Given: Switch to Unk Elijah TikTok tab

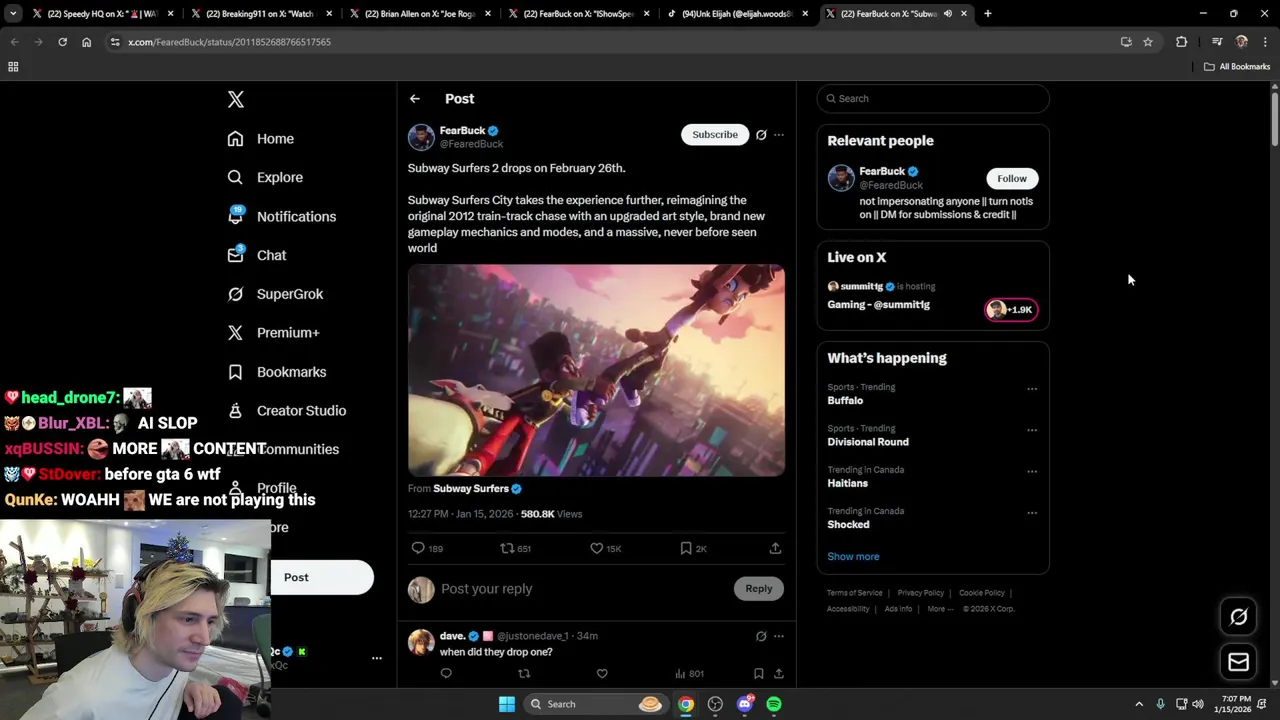Looking at the screenshot, I should pyautogui.click(x=737, y=14).
